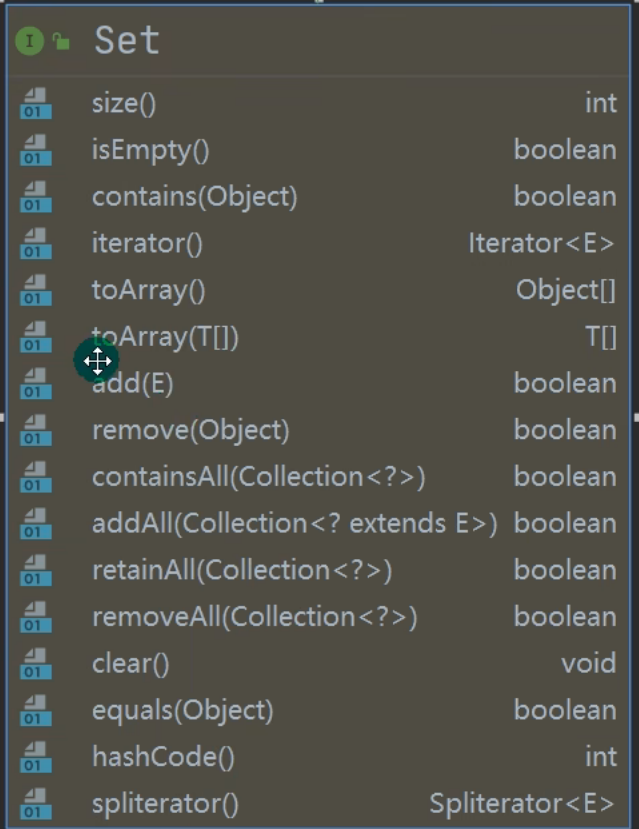Click the method icon beside contains(Object)
Screen dimensions: 639x829
[36, 197]
